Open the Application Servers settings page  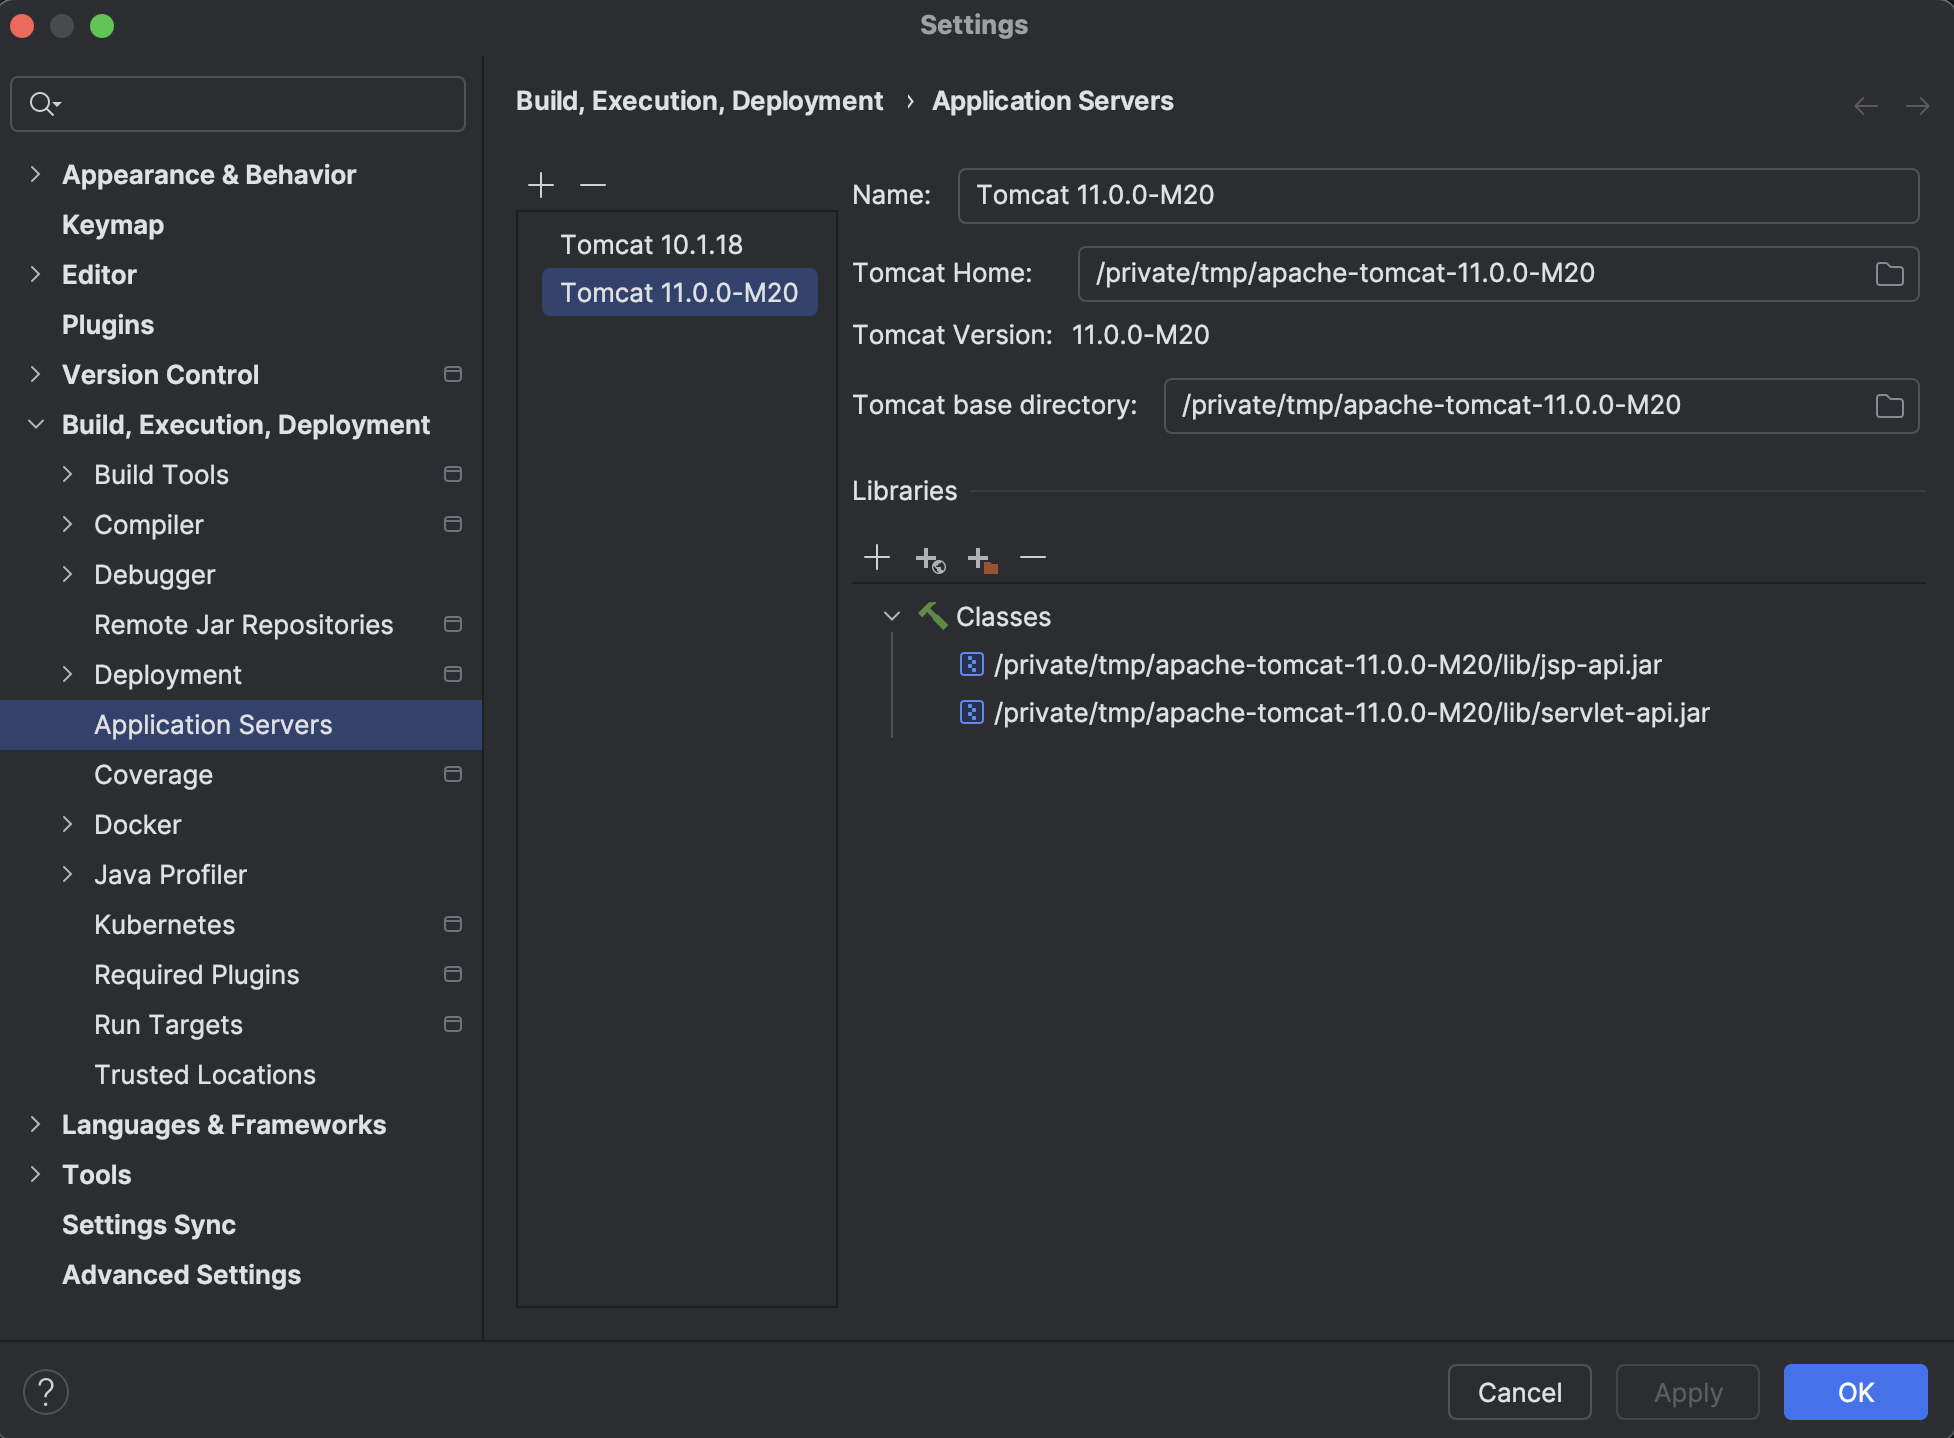point(213,724)
